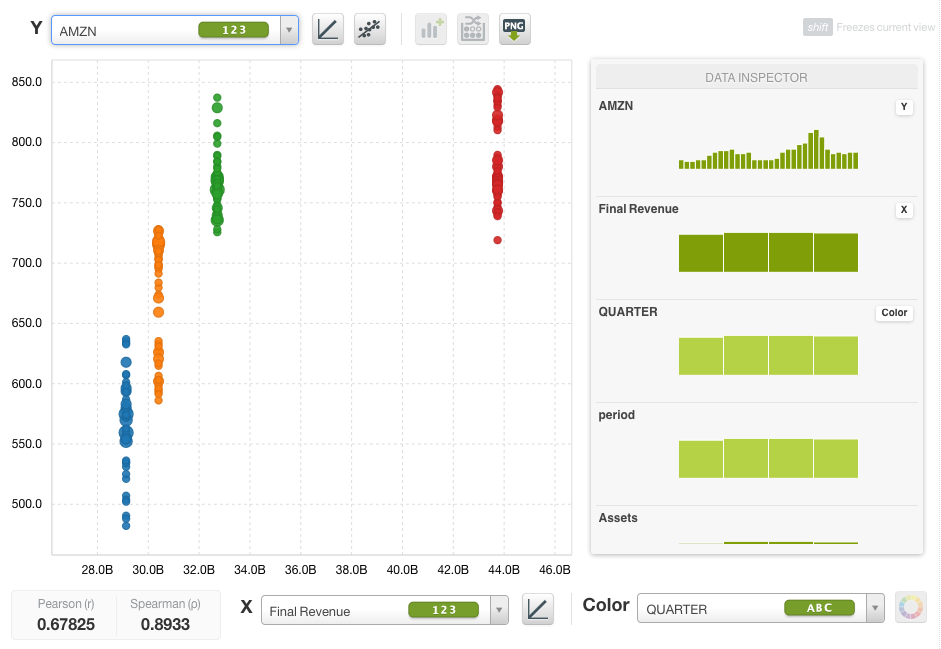This screenshot has height=649, width=941.
Task: Toggle the Y axis scale icon
Action: point(328,30)
